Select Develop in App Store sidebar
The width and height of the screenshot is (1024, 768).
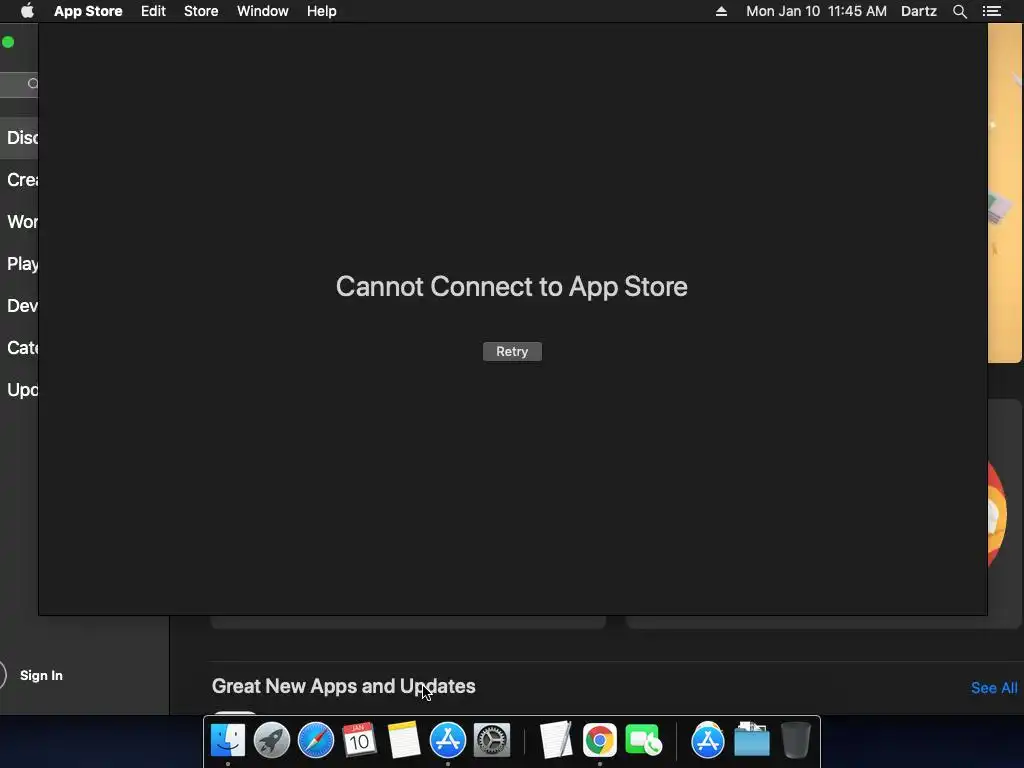20,306
